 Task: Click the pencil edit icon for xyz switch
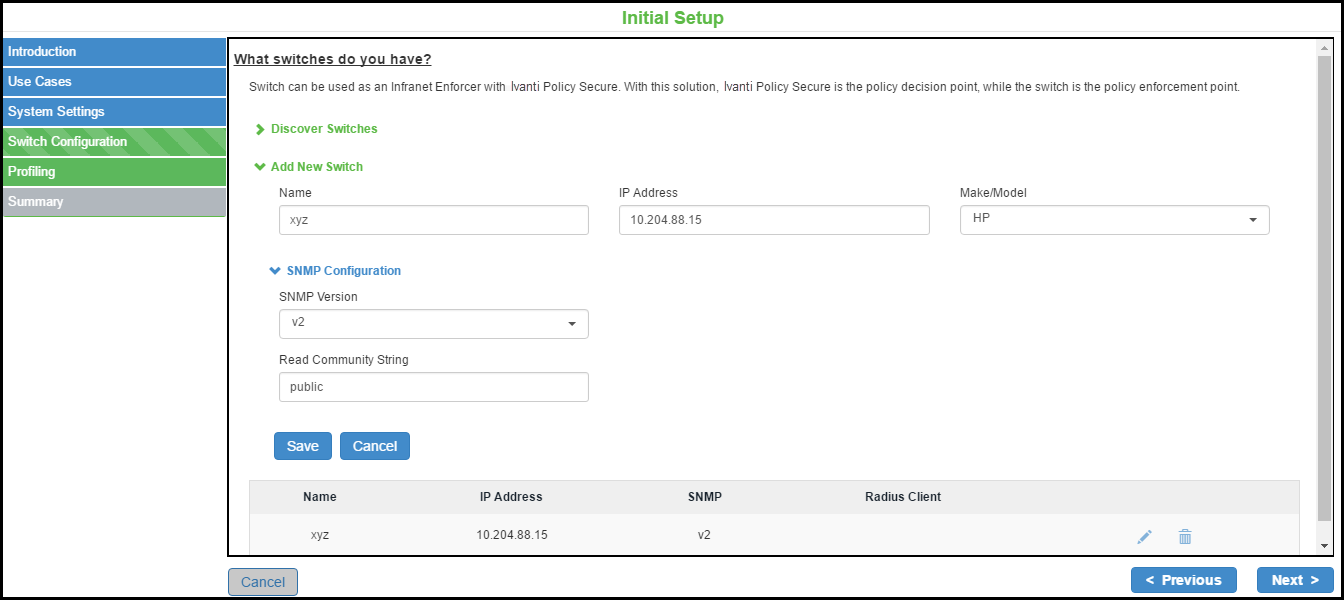click(x=1144, y=537)
